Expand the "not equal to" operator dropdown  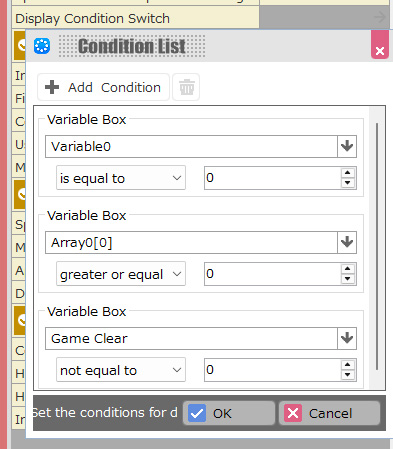pyautogui.click(x=121, y=370)
